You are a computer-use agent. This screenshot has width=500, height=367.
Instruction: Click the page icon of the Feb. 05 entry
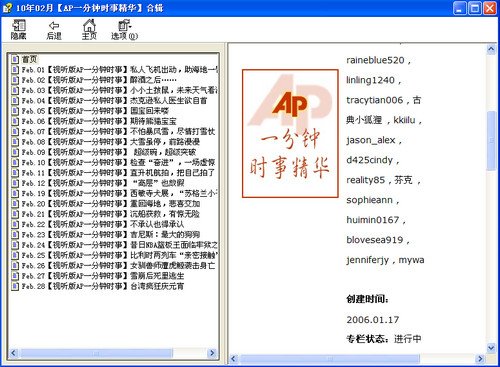(15, 111)
